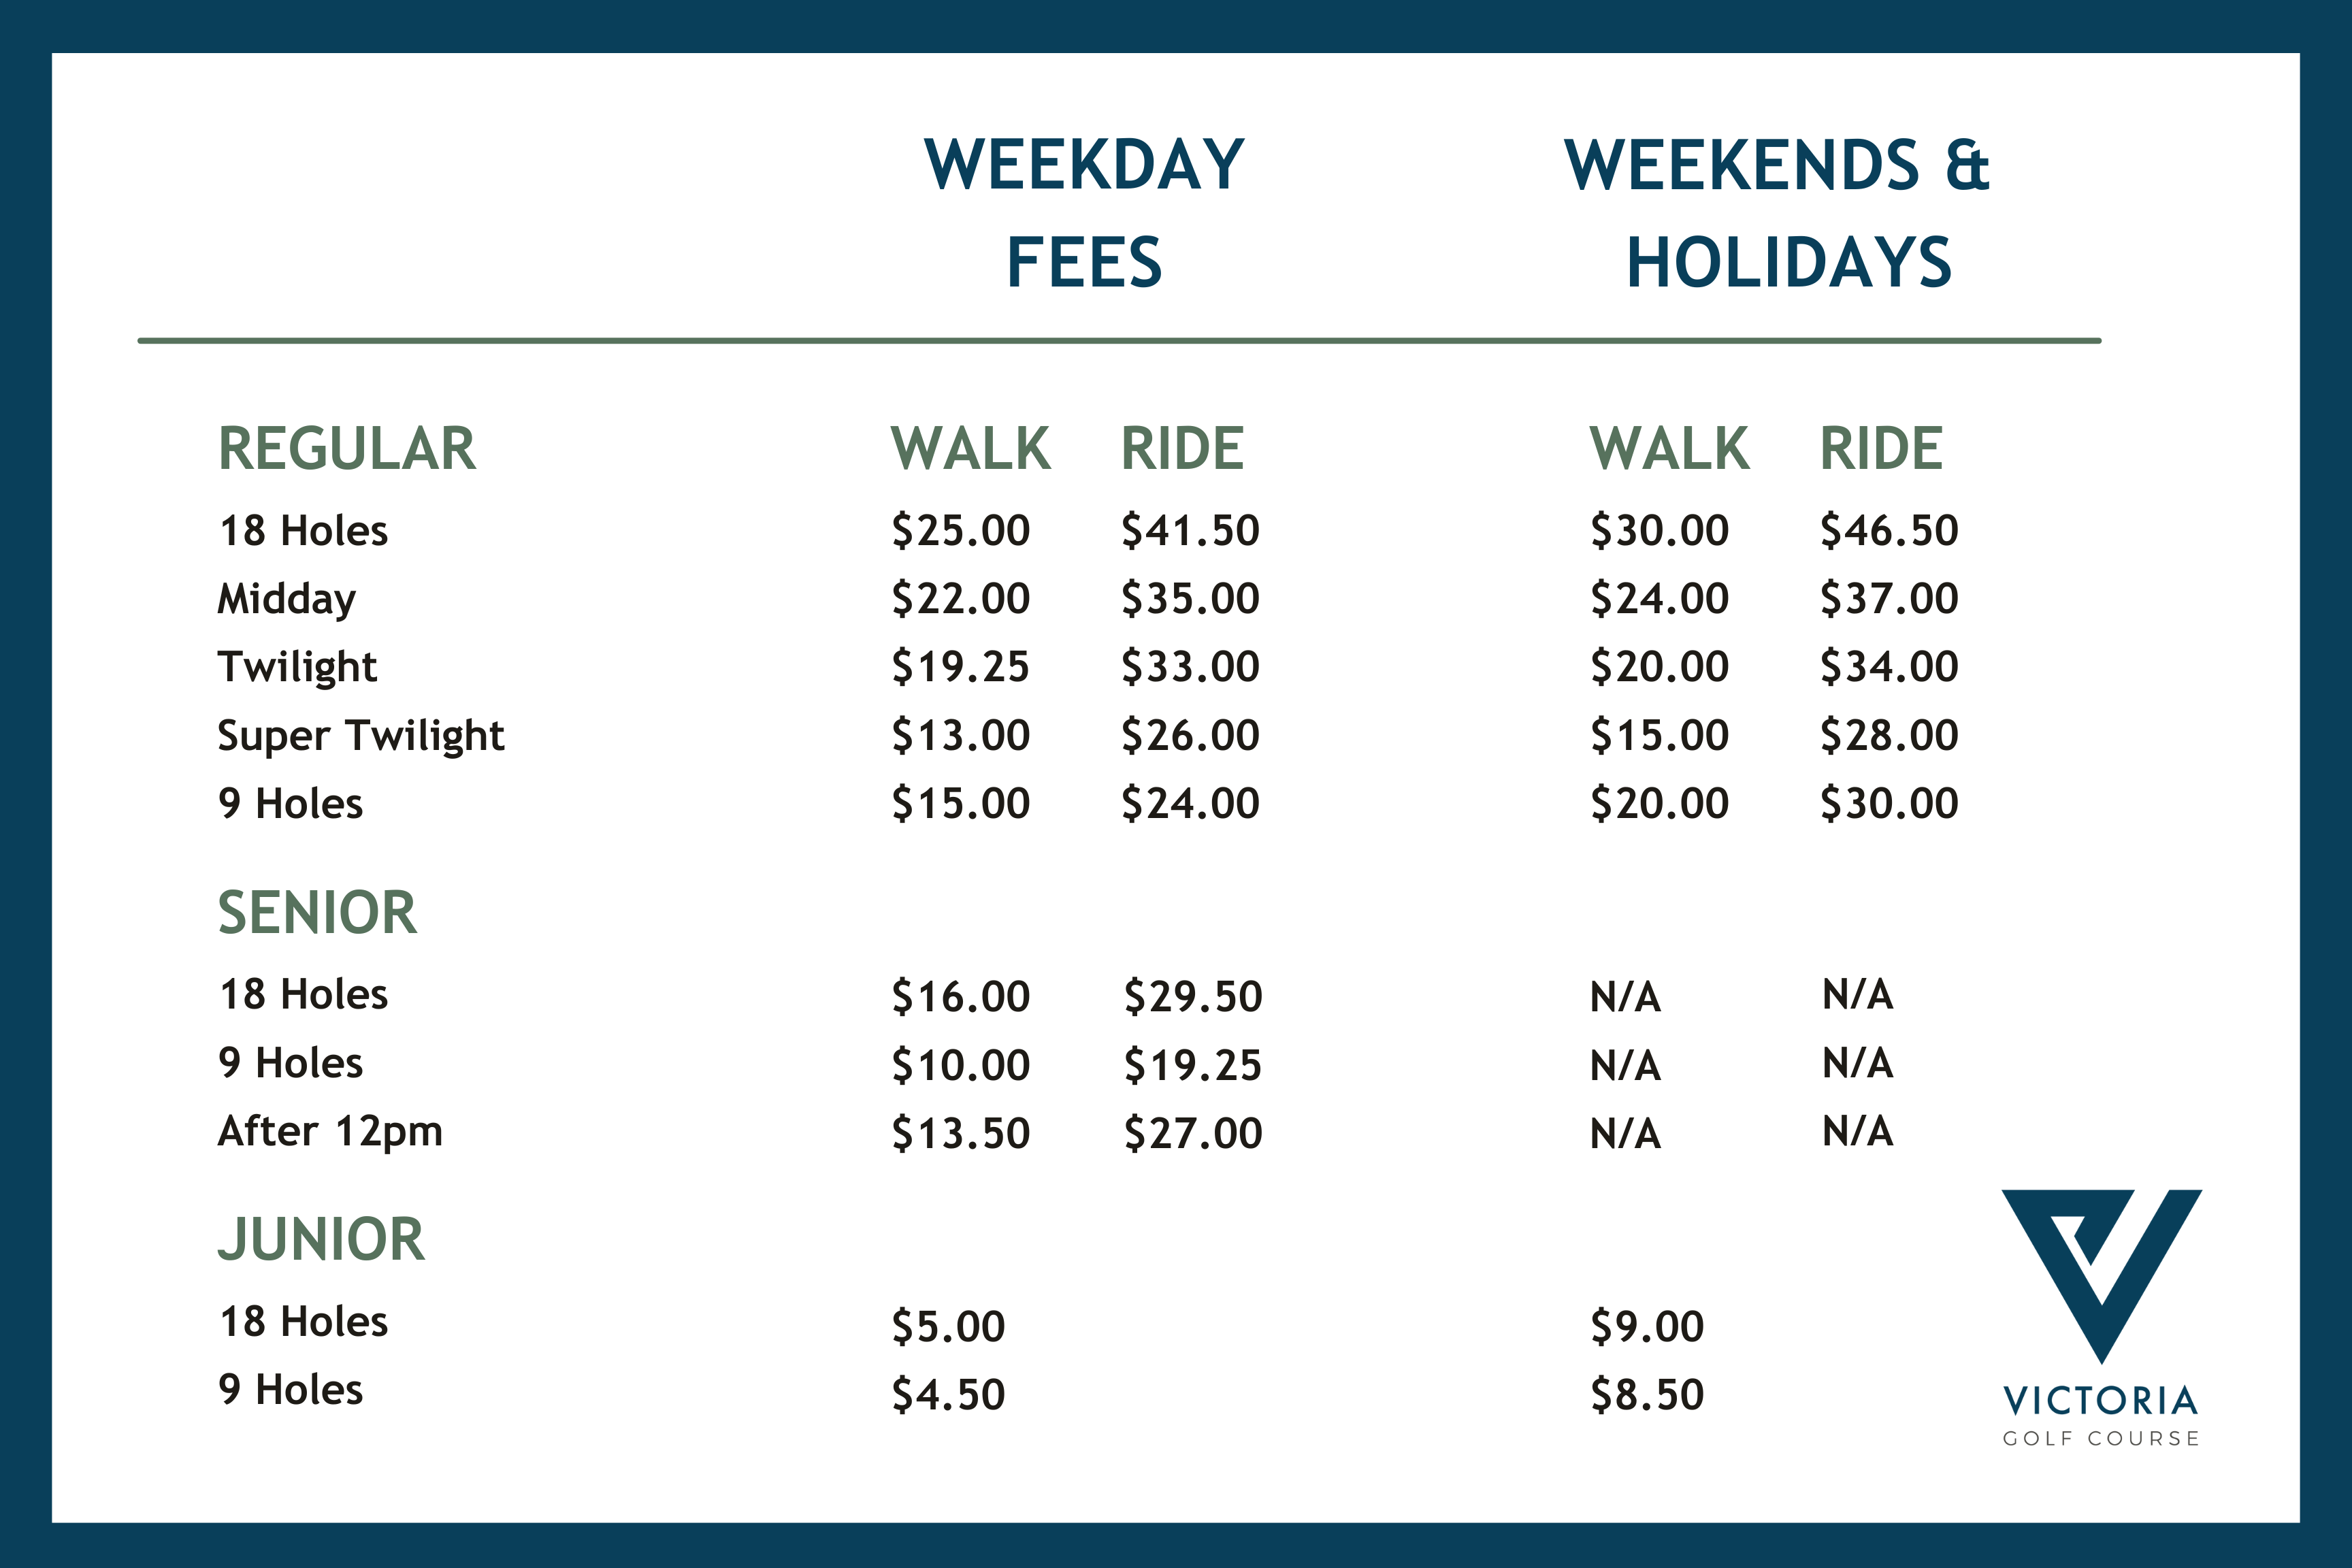Click the After 12pm row label
The height and width of the screenshot is (1568, 2352).
click(x=330, y=1131)
